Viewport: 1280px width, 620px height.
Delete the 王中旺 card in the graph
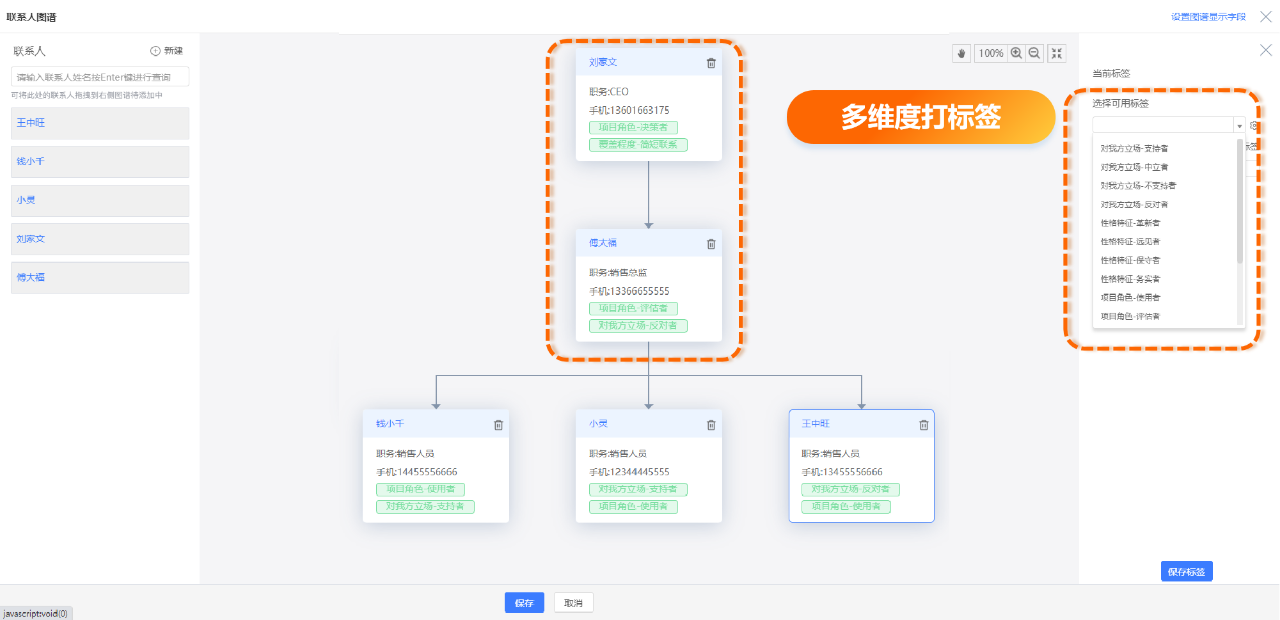point(924,425)
